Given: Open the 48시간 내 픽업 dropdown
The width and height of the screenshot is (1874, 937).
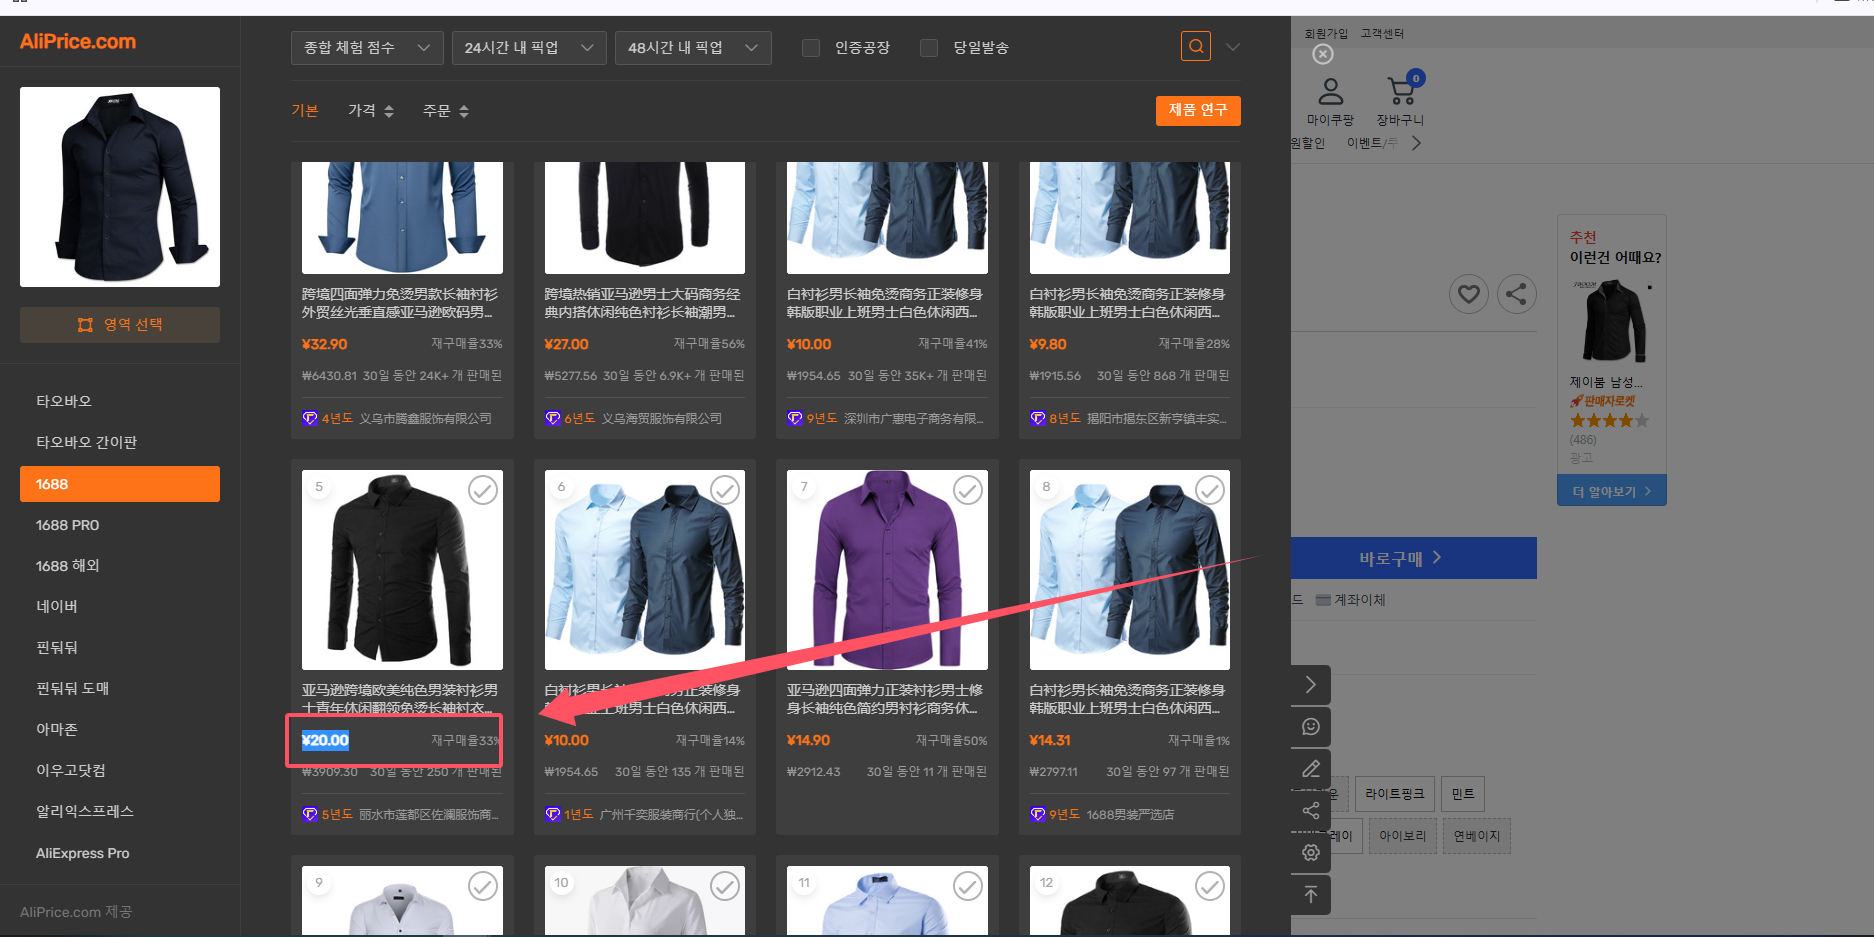Looking at the screenshot, I should coord(693,48).
